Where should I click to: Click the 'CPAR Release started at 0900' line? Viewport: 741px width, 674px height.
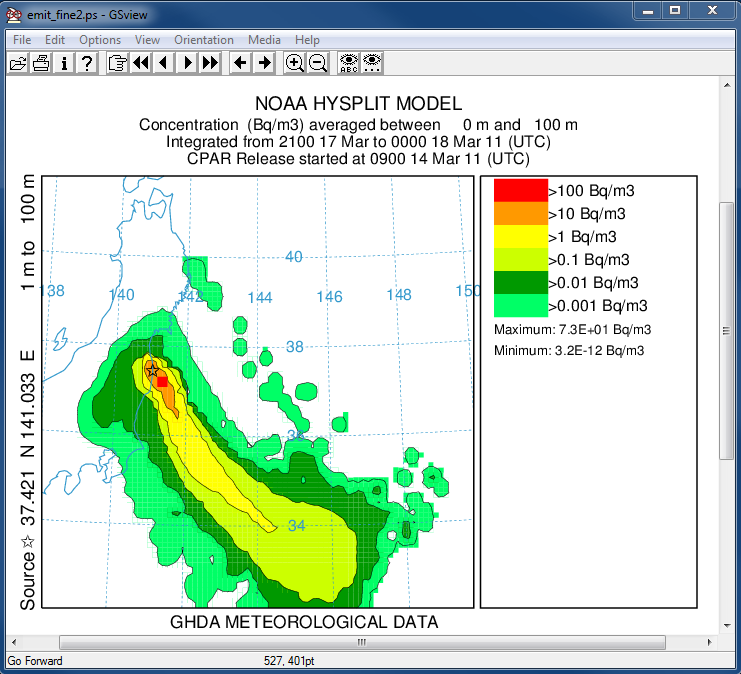(358, 158)
